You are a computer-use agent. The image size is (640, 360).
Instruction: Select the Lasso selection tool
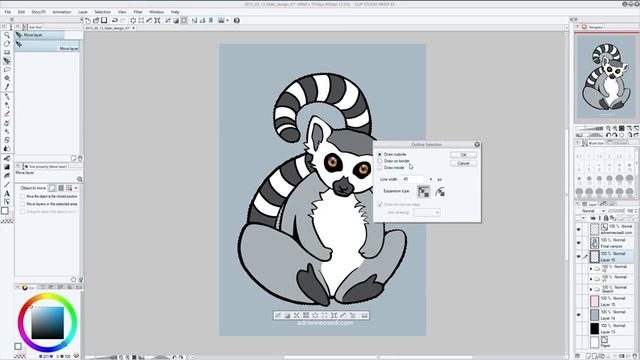click(7, 69)
